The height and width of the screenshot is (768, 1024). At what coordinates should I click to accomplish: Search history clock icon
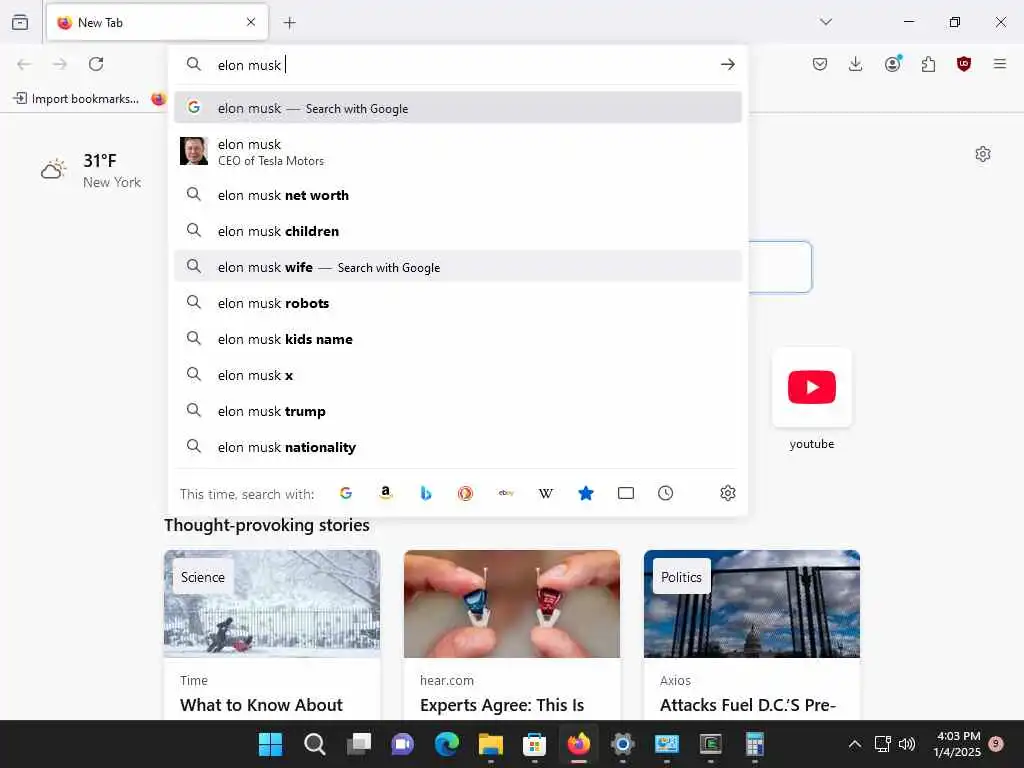pyautogui.click(x=665, y=493)
